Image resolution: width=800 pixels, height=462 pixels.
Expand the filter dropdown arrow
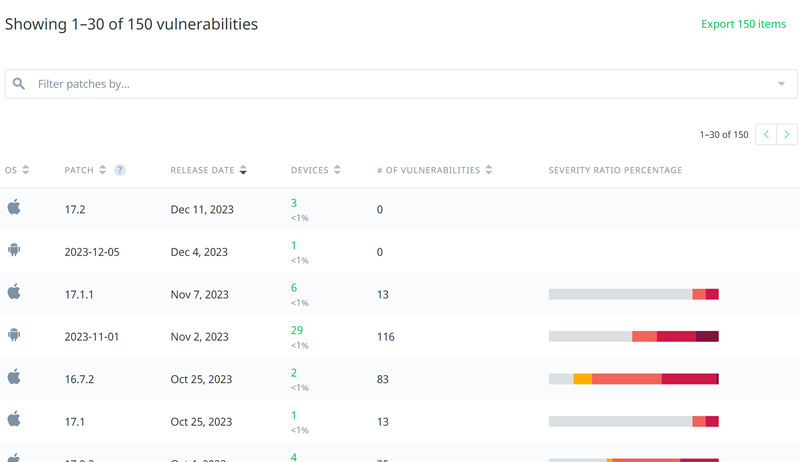(x=781, y=84)
